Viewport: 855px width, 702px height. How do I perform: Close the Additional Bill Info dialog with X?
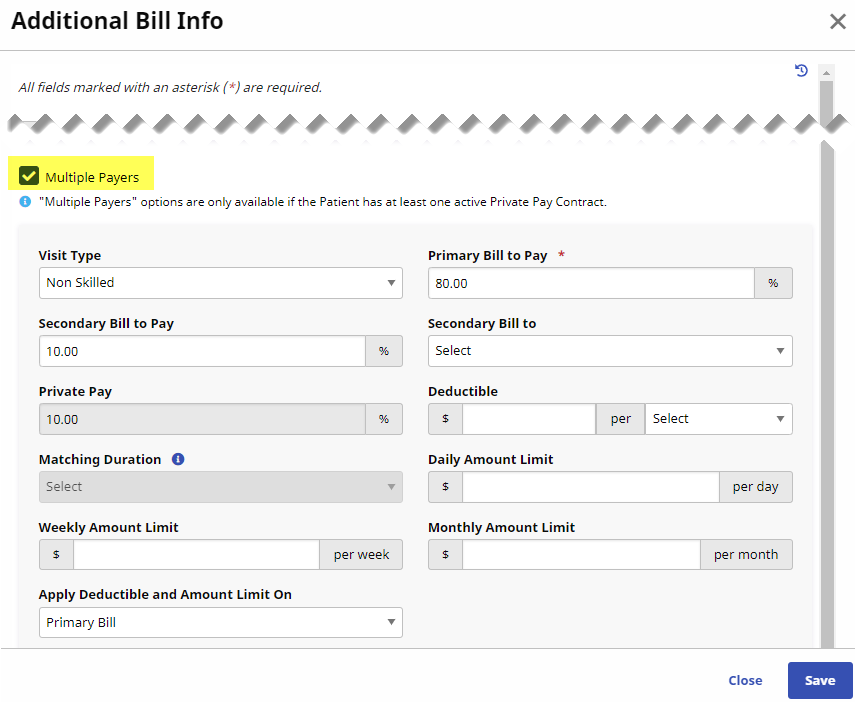pos(837,22)
